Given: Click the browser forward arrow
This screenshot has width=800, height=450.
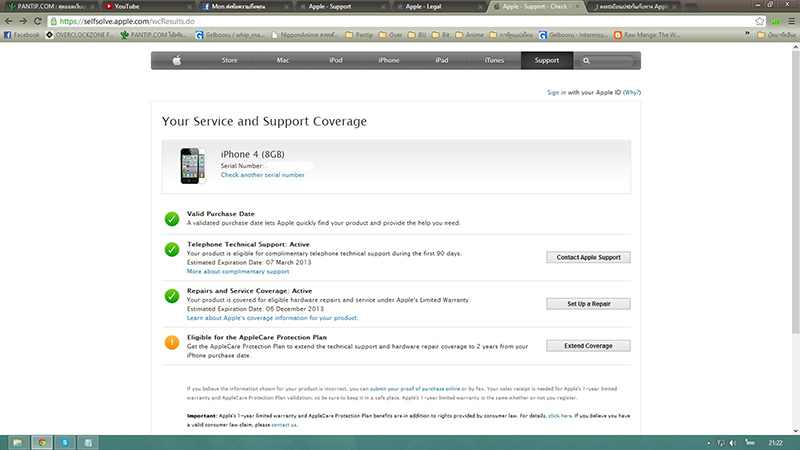Looking at the screenshot, I should [23, 21].
